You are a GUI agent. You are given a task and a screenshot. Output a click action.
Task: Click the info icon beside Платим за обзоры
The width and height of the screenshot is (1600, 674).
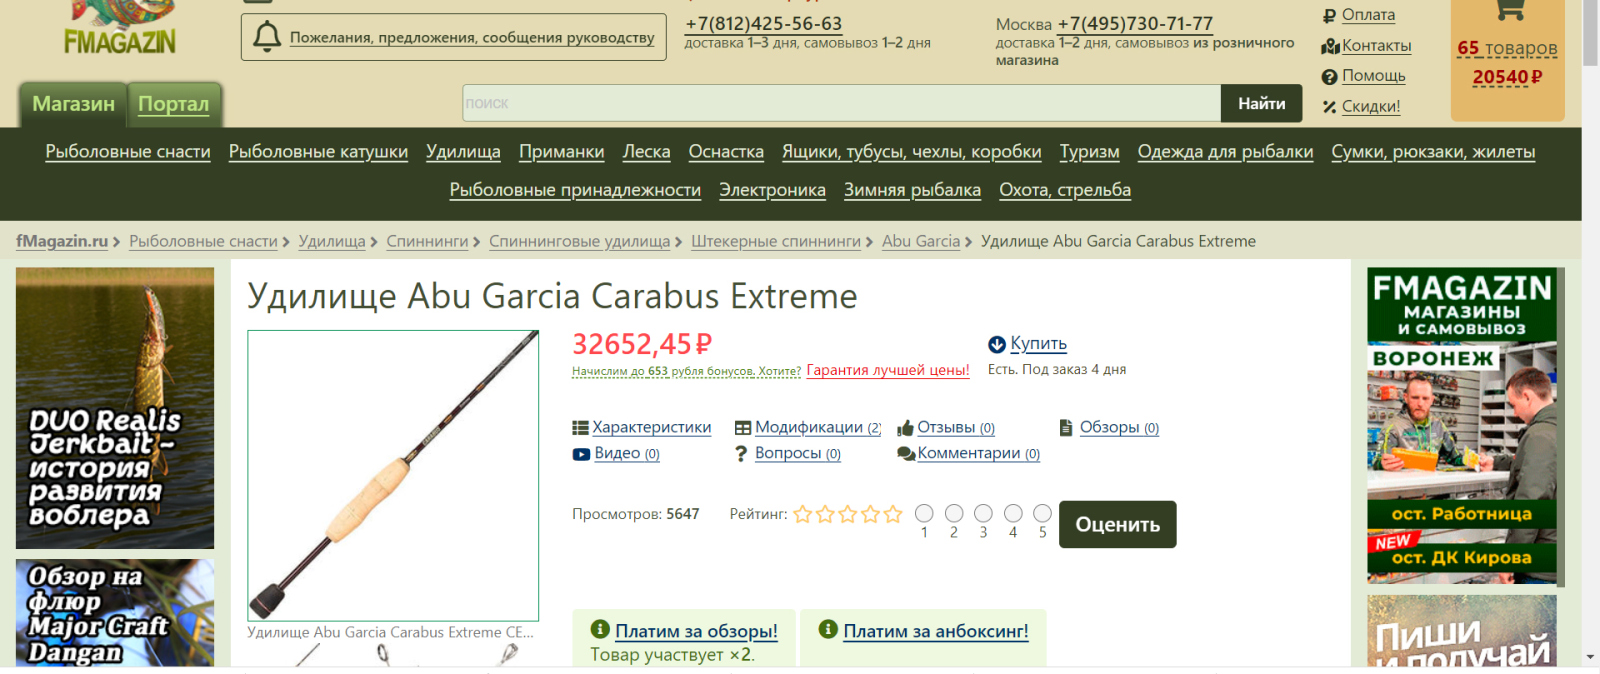[600, 629]
